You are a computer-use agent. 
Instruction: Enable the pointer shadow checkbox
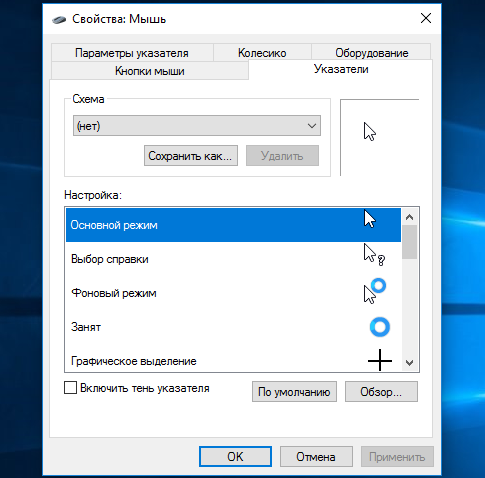point(70,388)
